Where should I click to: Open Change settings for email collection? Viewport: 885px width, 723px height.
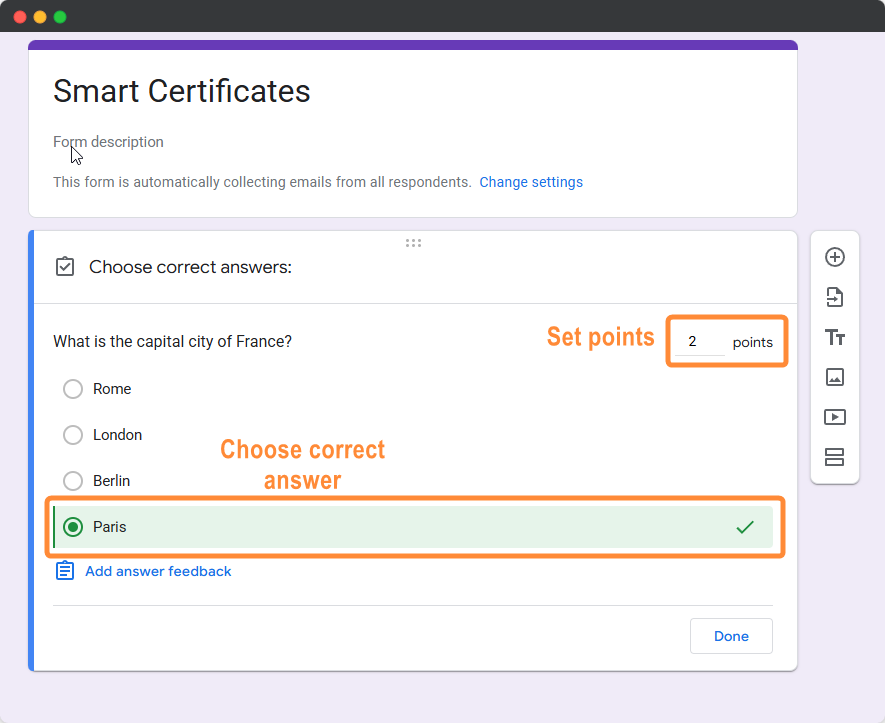(531, 182)
